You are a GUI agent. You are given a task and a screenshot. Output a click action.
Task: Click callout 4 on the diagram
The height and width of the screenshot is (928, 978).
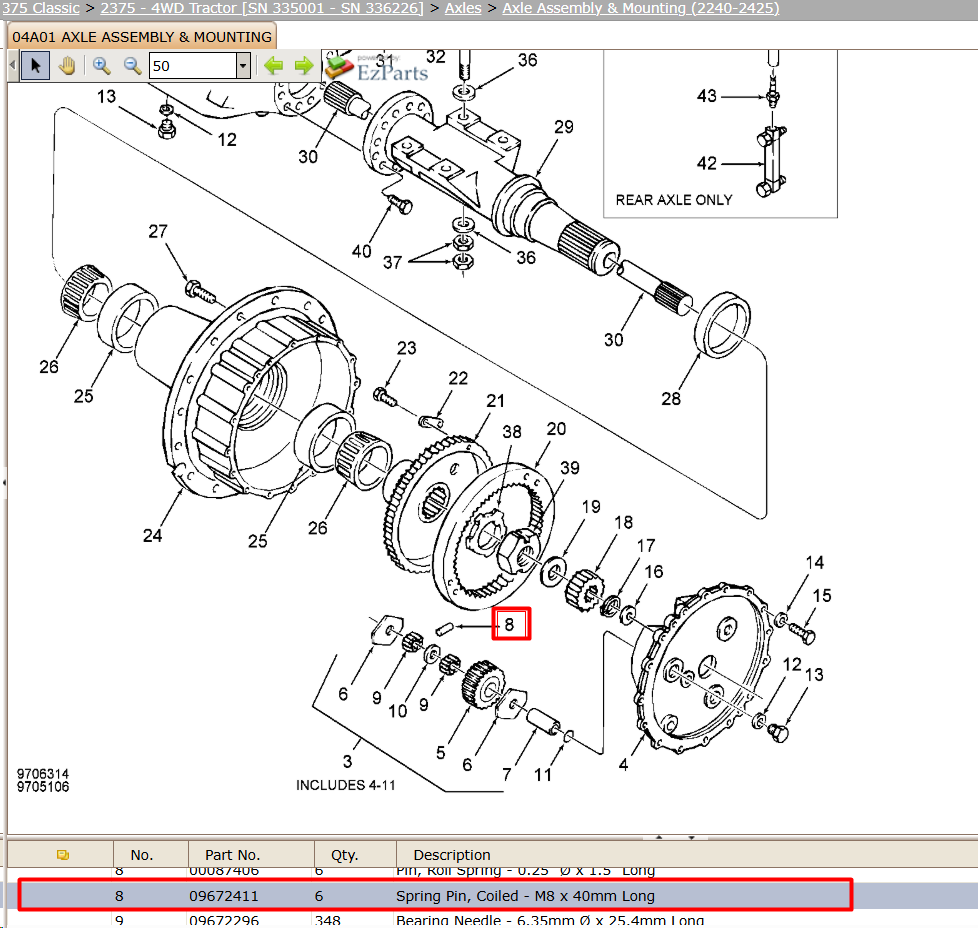pos(623,765)
